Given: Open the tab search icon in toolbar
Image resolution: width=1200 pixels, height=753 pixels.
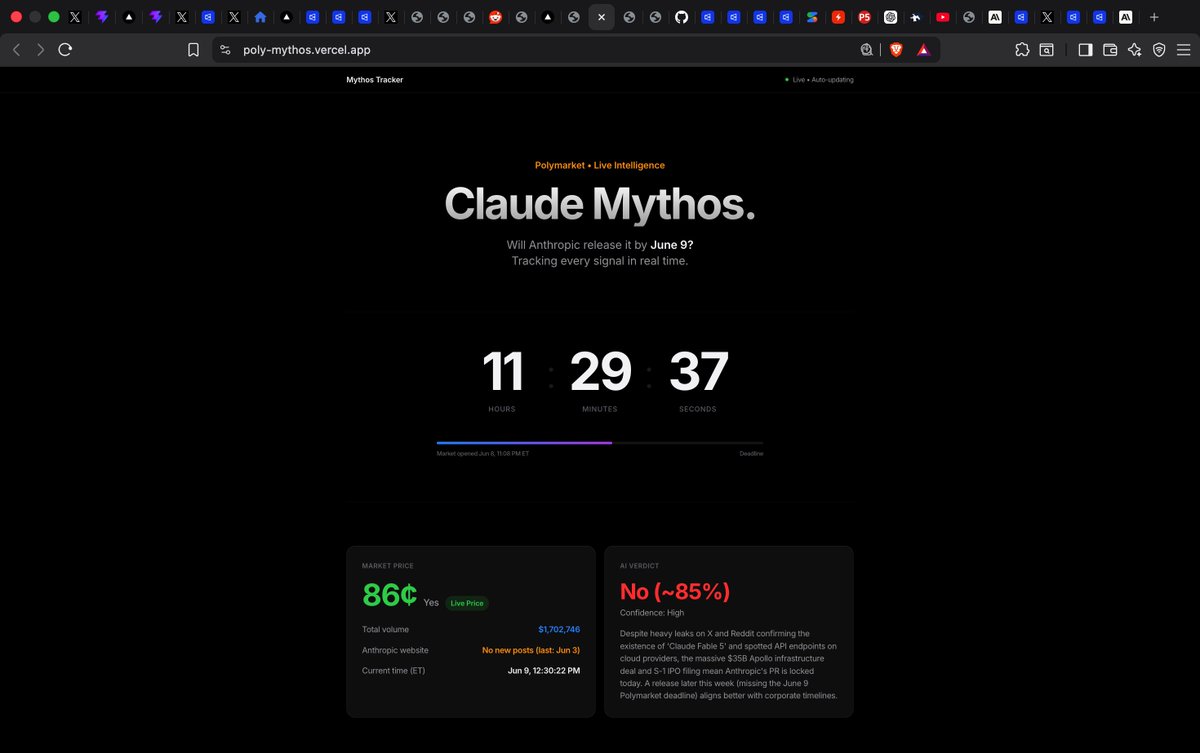Looking at the screenshot, I should coord(1046,50).
